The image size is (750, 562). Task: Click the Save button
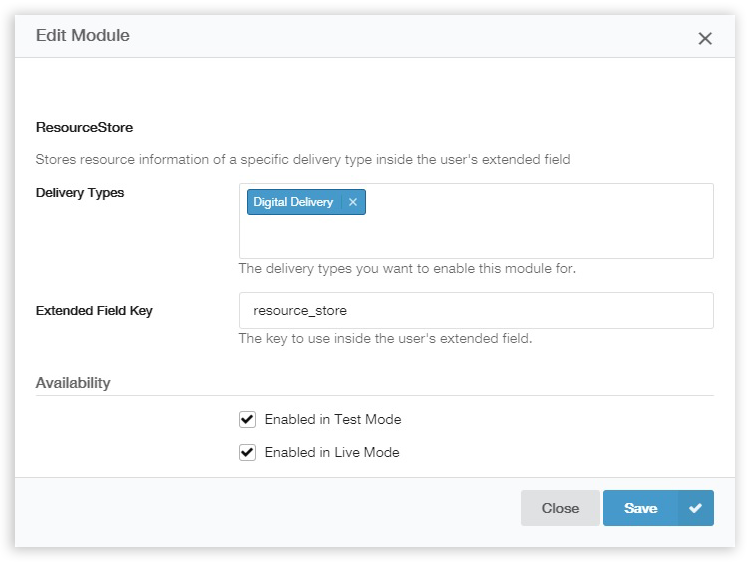click(x=658, y=508)
